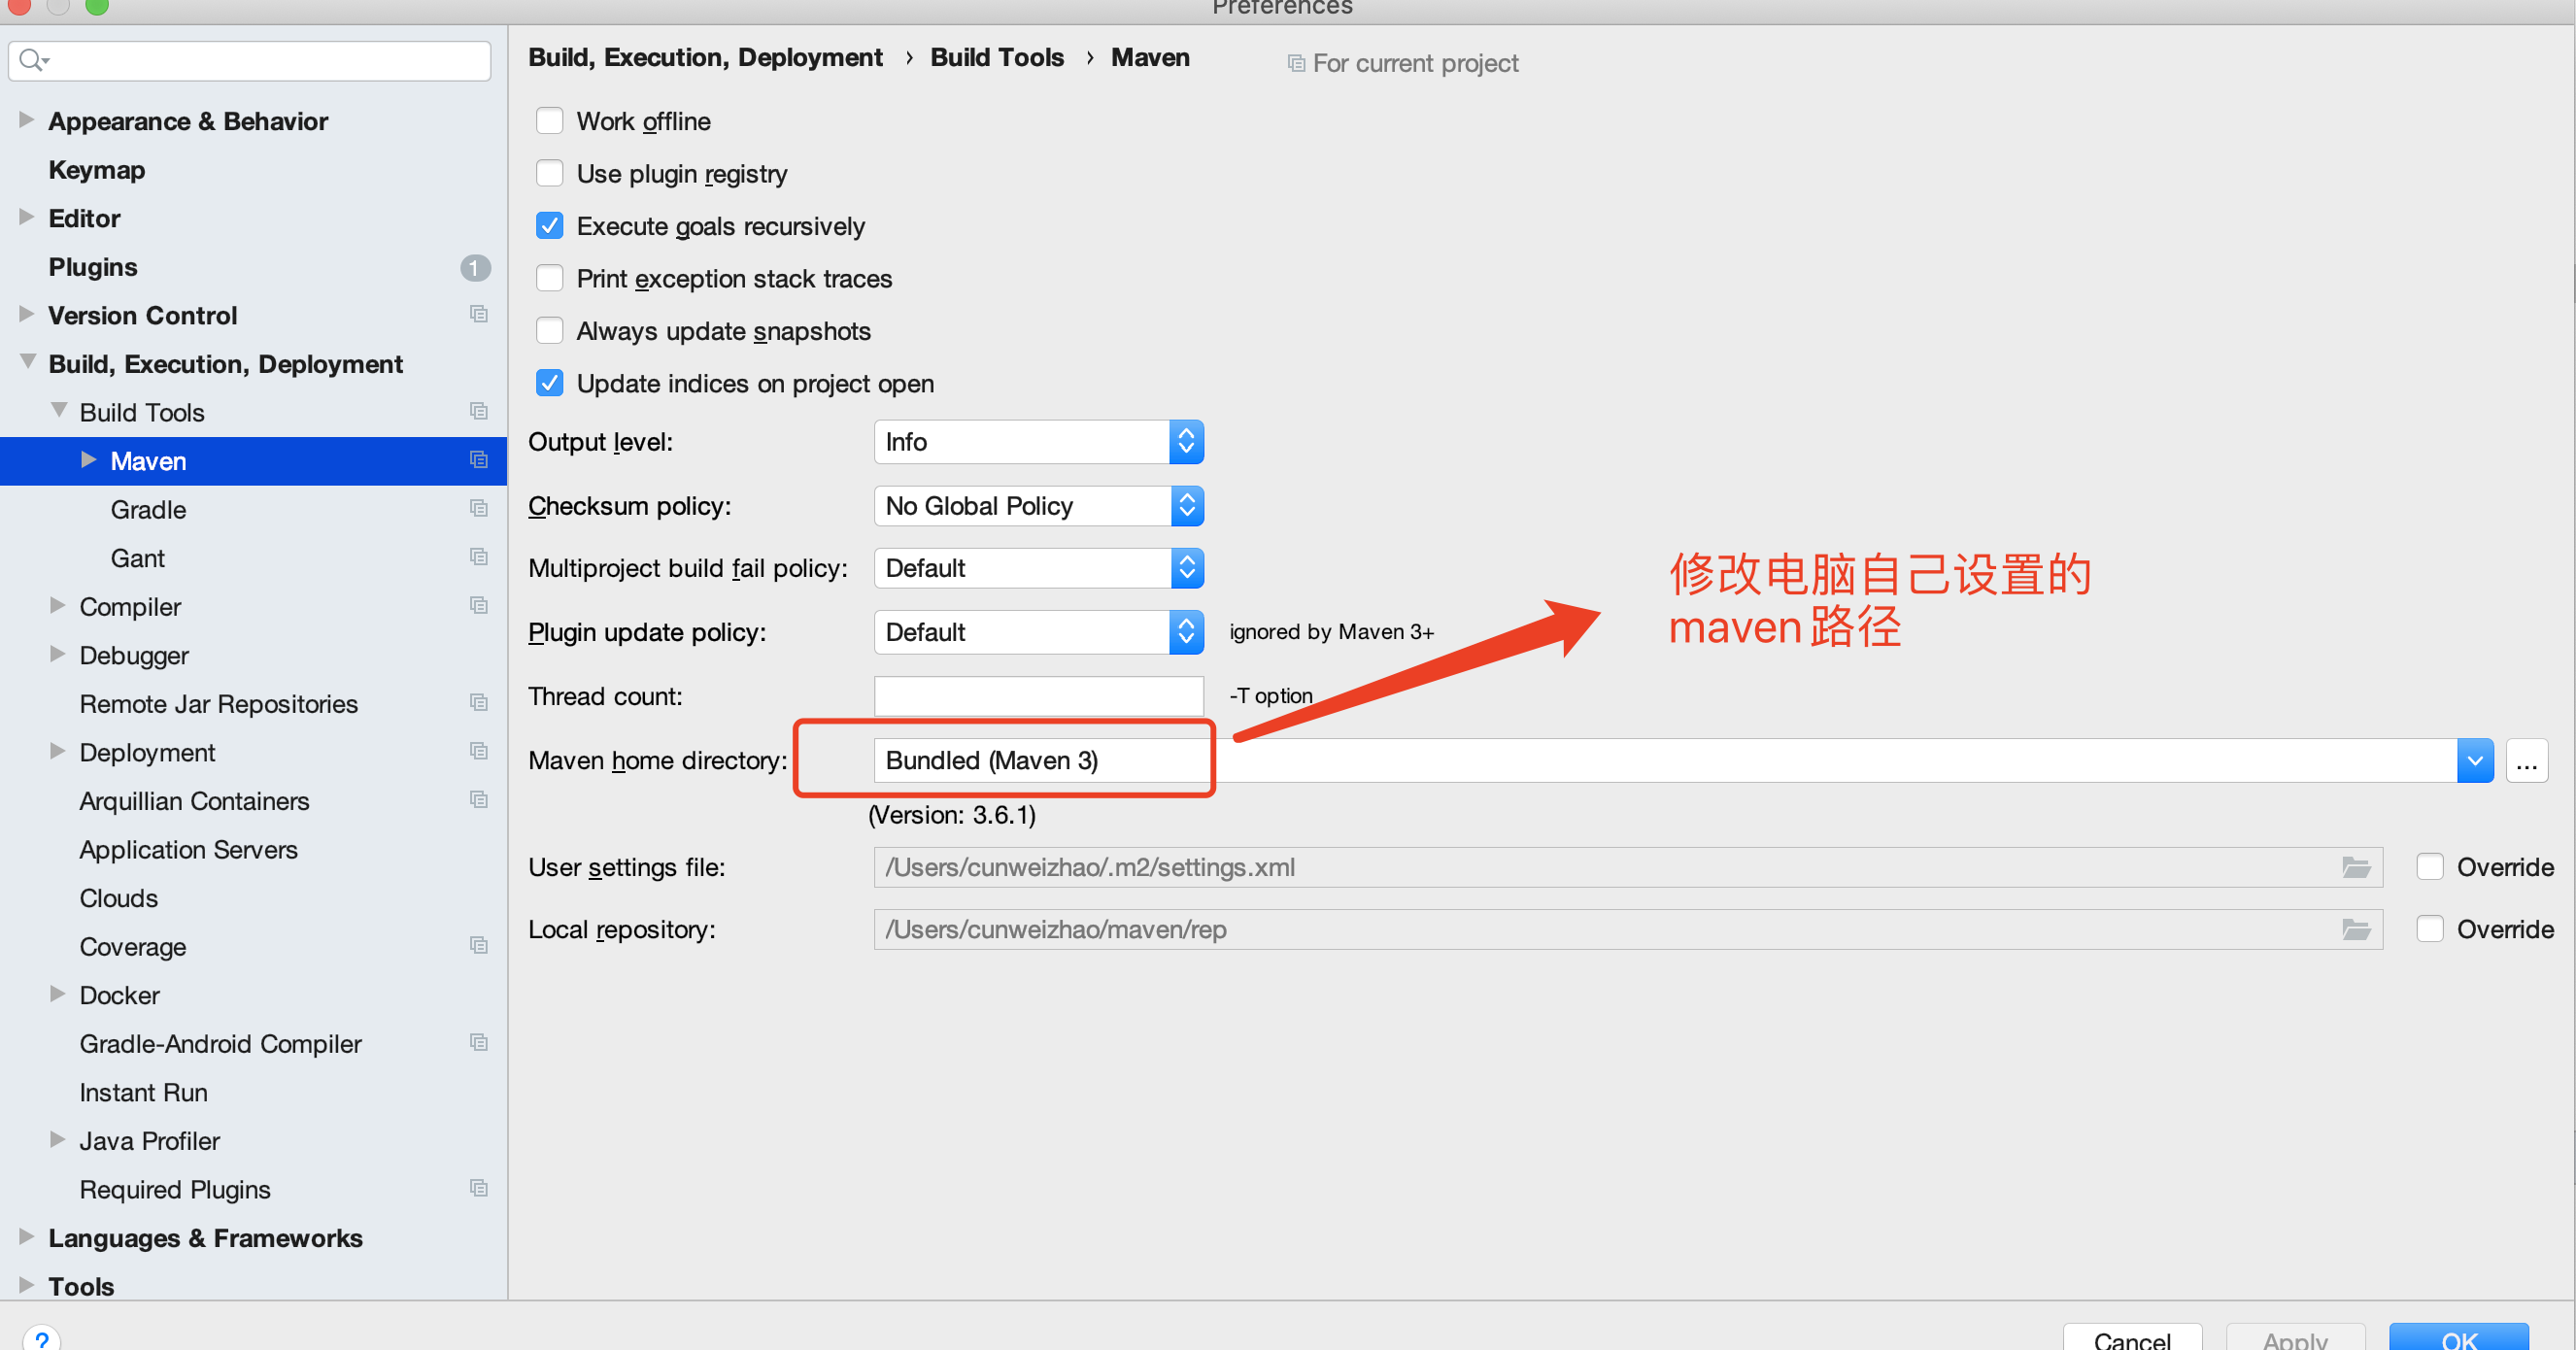Enable the Work offline checkbox
Image resolution: width=2576 pixels, height=1350 pixels.
(549, 121)
